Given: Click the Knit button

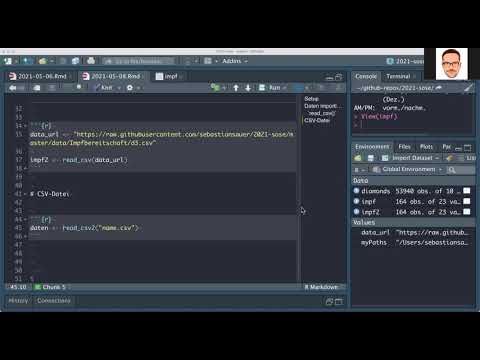Looking at the screenshot, I should click(x=103, y=88).
